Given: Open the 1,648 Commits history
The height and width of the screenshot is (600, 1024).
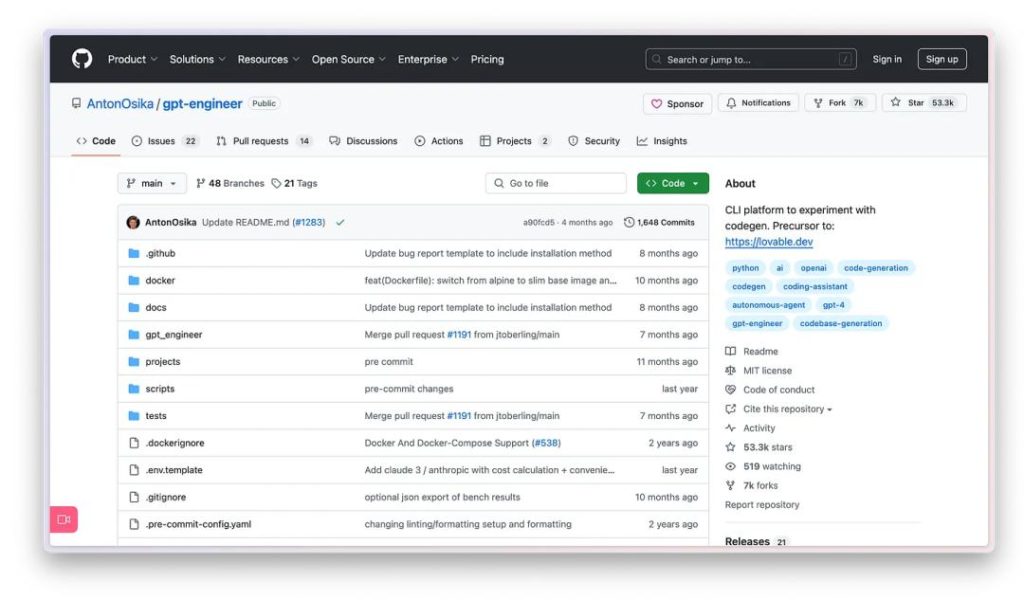Looking at the screenshot, I should [659, 222].
